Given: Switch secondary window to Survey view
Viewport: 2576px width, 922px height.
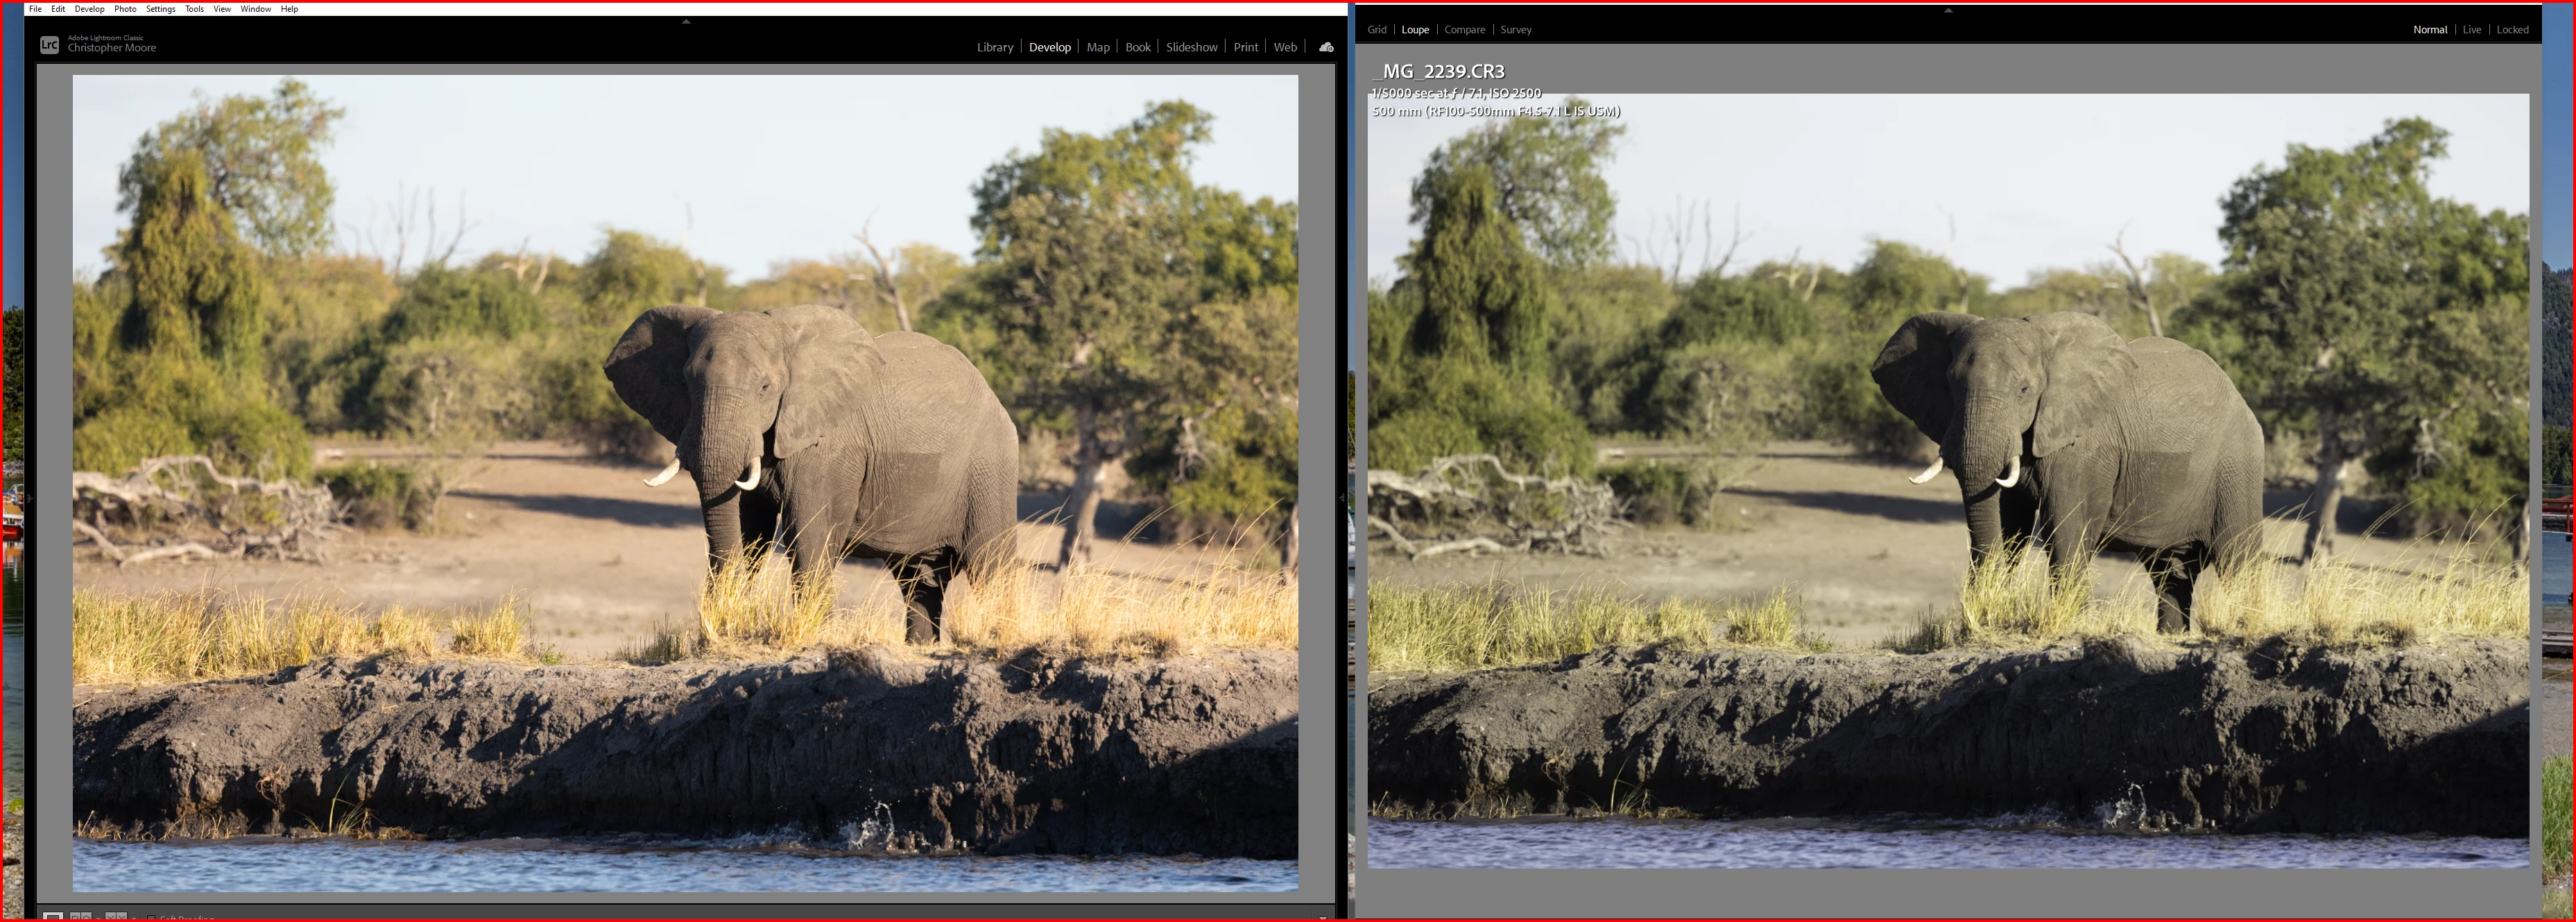Looking at the screenshot, I should tap(1515, 30).
